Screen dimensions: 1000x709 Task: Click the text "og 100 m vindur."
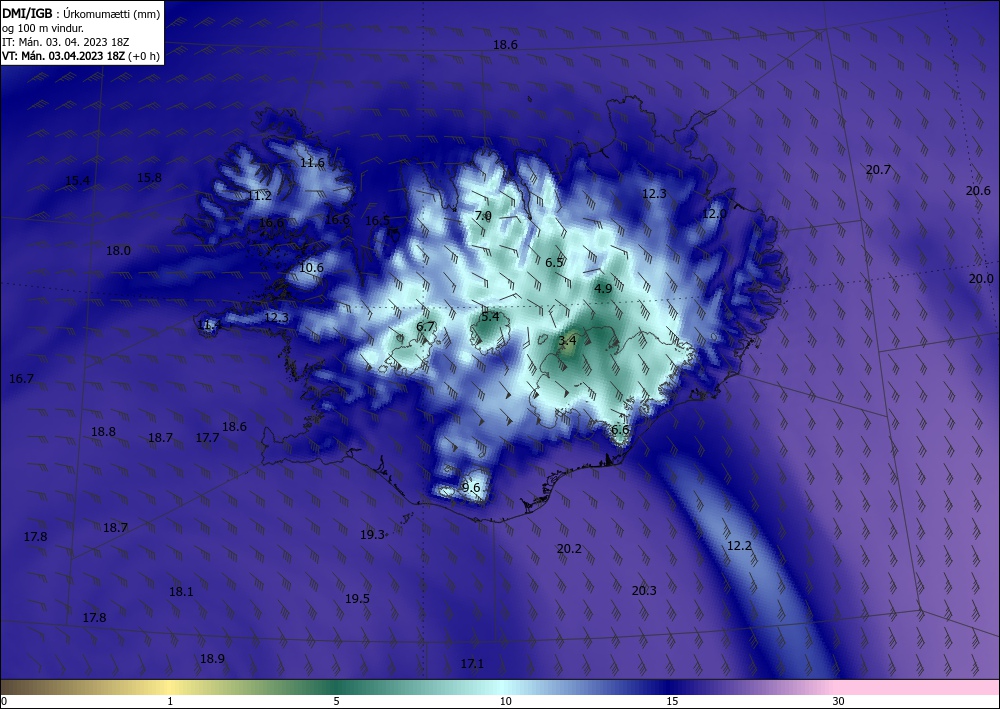[43, 29]
